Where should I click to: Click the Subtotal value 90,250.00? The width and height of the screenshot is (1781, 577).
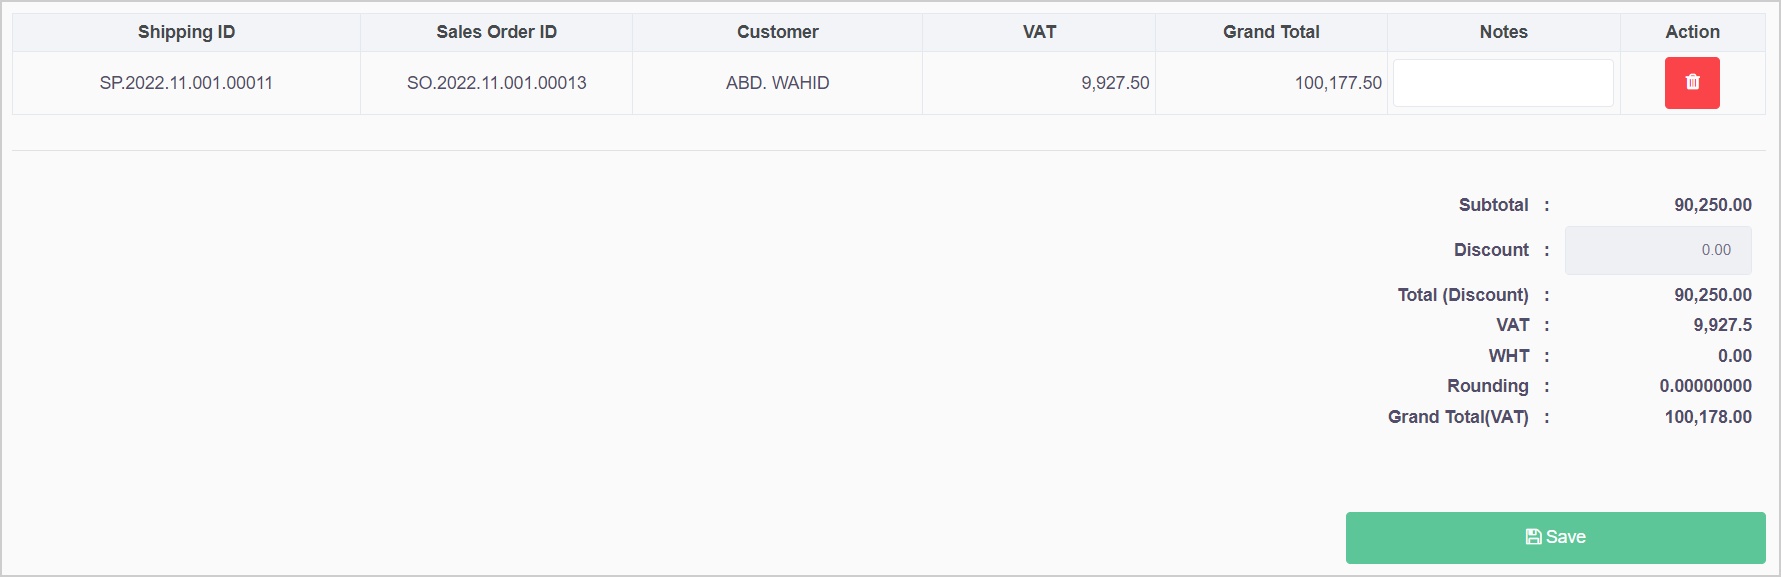pyautogui.click(x=1712, y=205)
